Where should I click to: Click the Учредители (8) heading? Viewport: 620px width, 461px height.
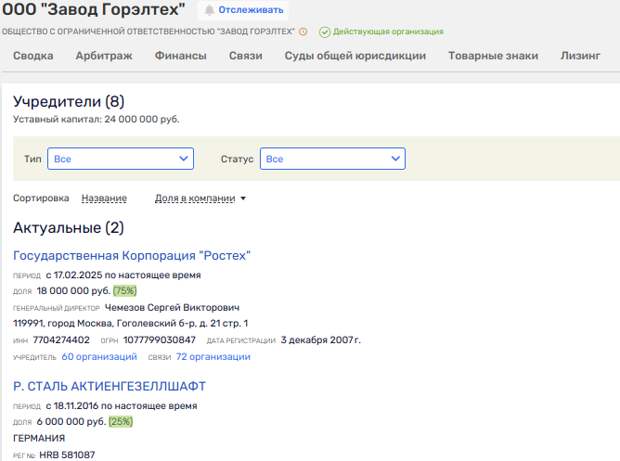click(69, 102)
